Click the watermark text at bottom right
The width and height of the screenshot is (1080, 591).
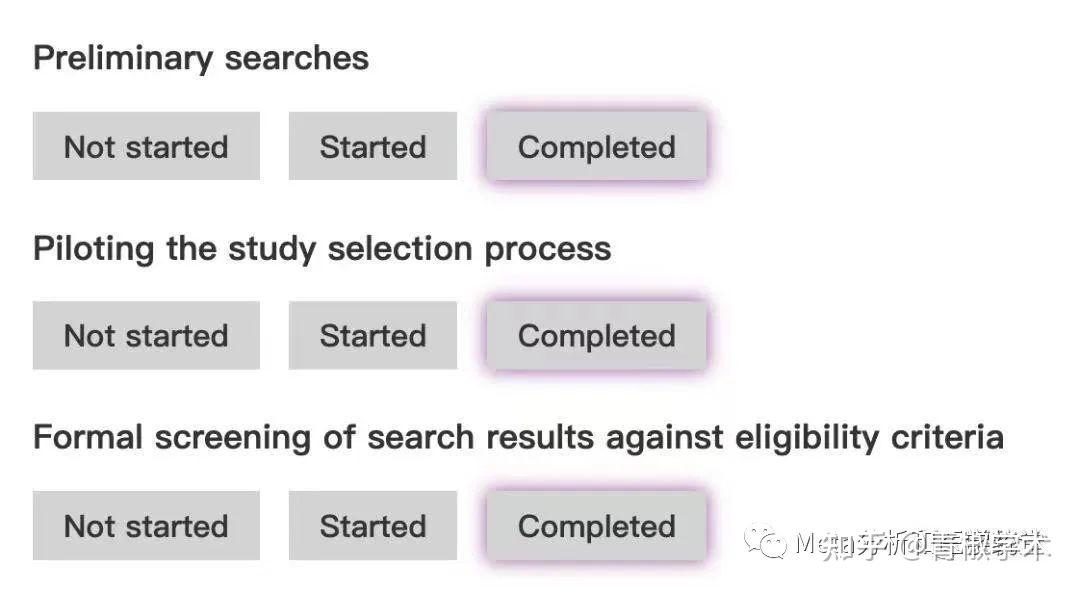tap(920, 544)
